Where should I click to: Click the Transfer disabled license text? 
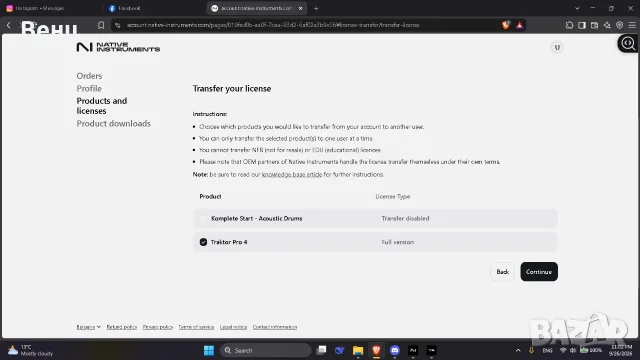click(x=405, y=218)
